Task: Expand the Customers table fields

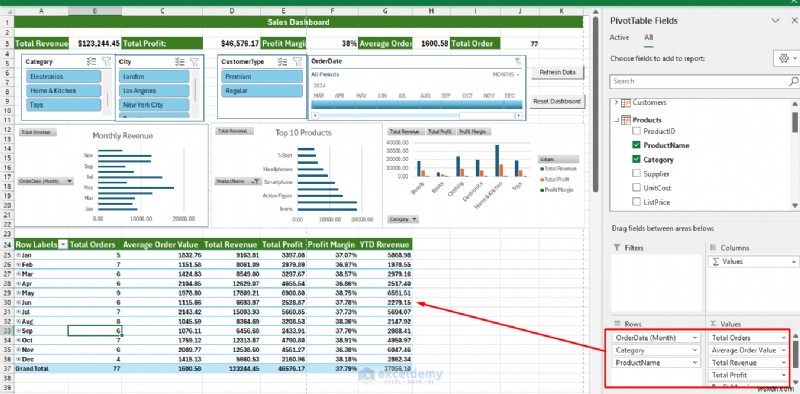Action: pyautogui.click(x=616, y=103)
